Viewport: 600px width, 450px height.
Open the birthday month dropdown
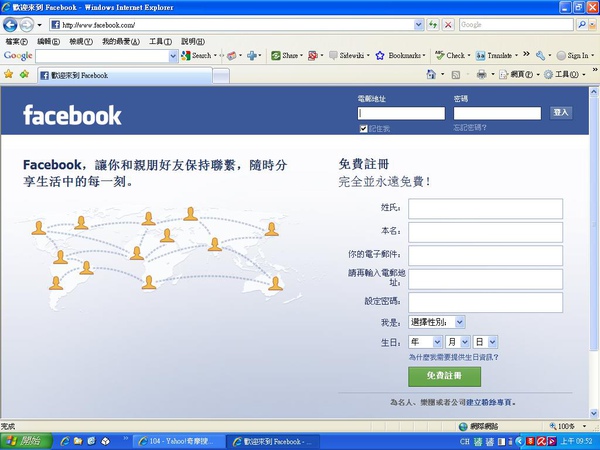(x=457, y=342)
